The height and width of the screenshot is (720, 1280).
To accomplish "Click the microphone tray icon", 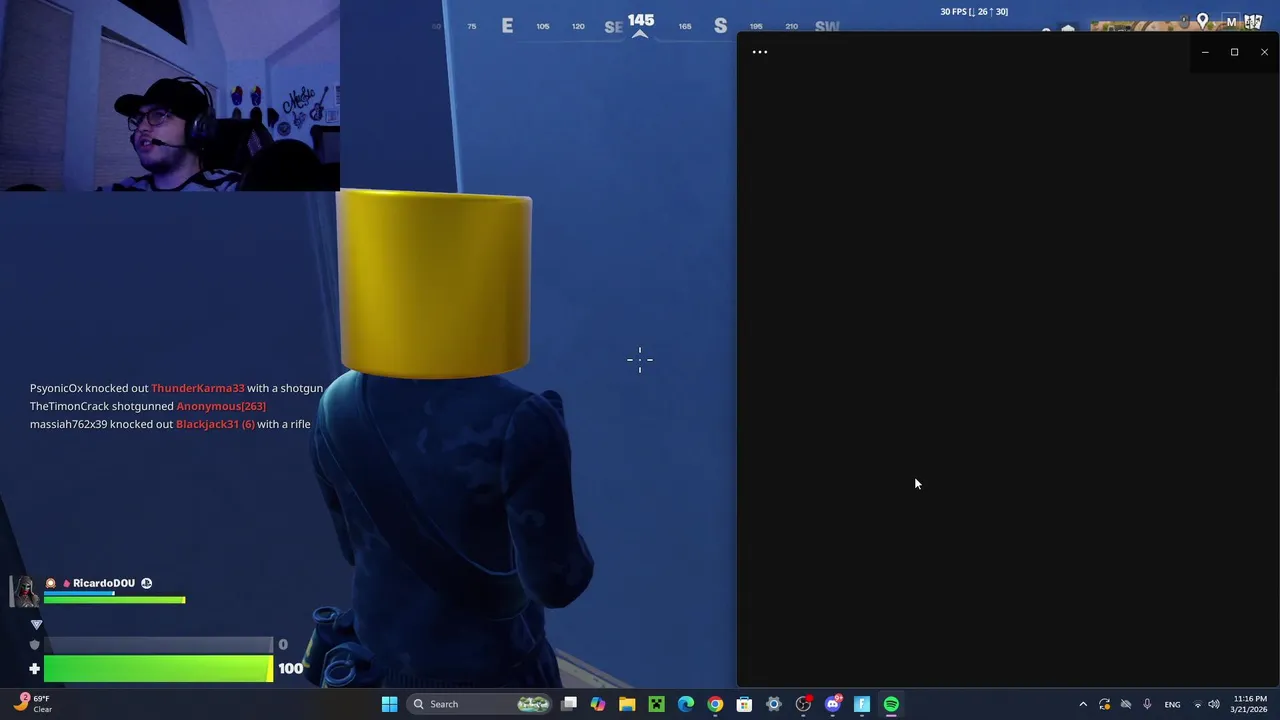I will click(1147, 704).
